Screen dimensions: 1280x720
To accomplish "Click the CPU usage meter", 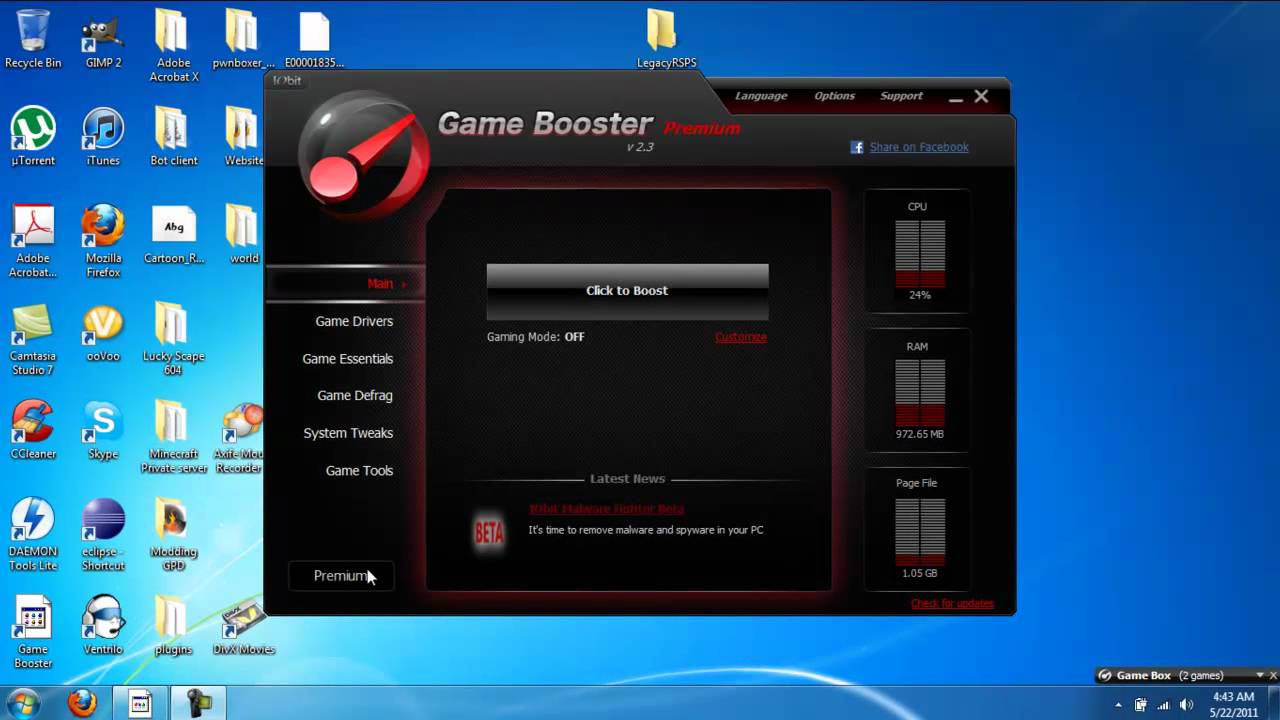I will [x=918, y=252].
